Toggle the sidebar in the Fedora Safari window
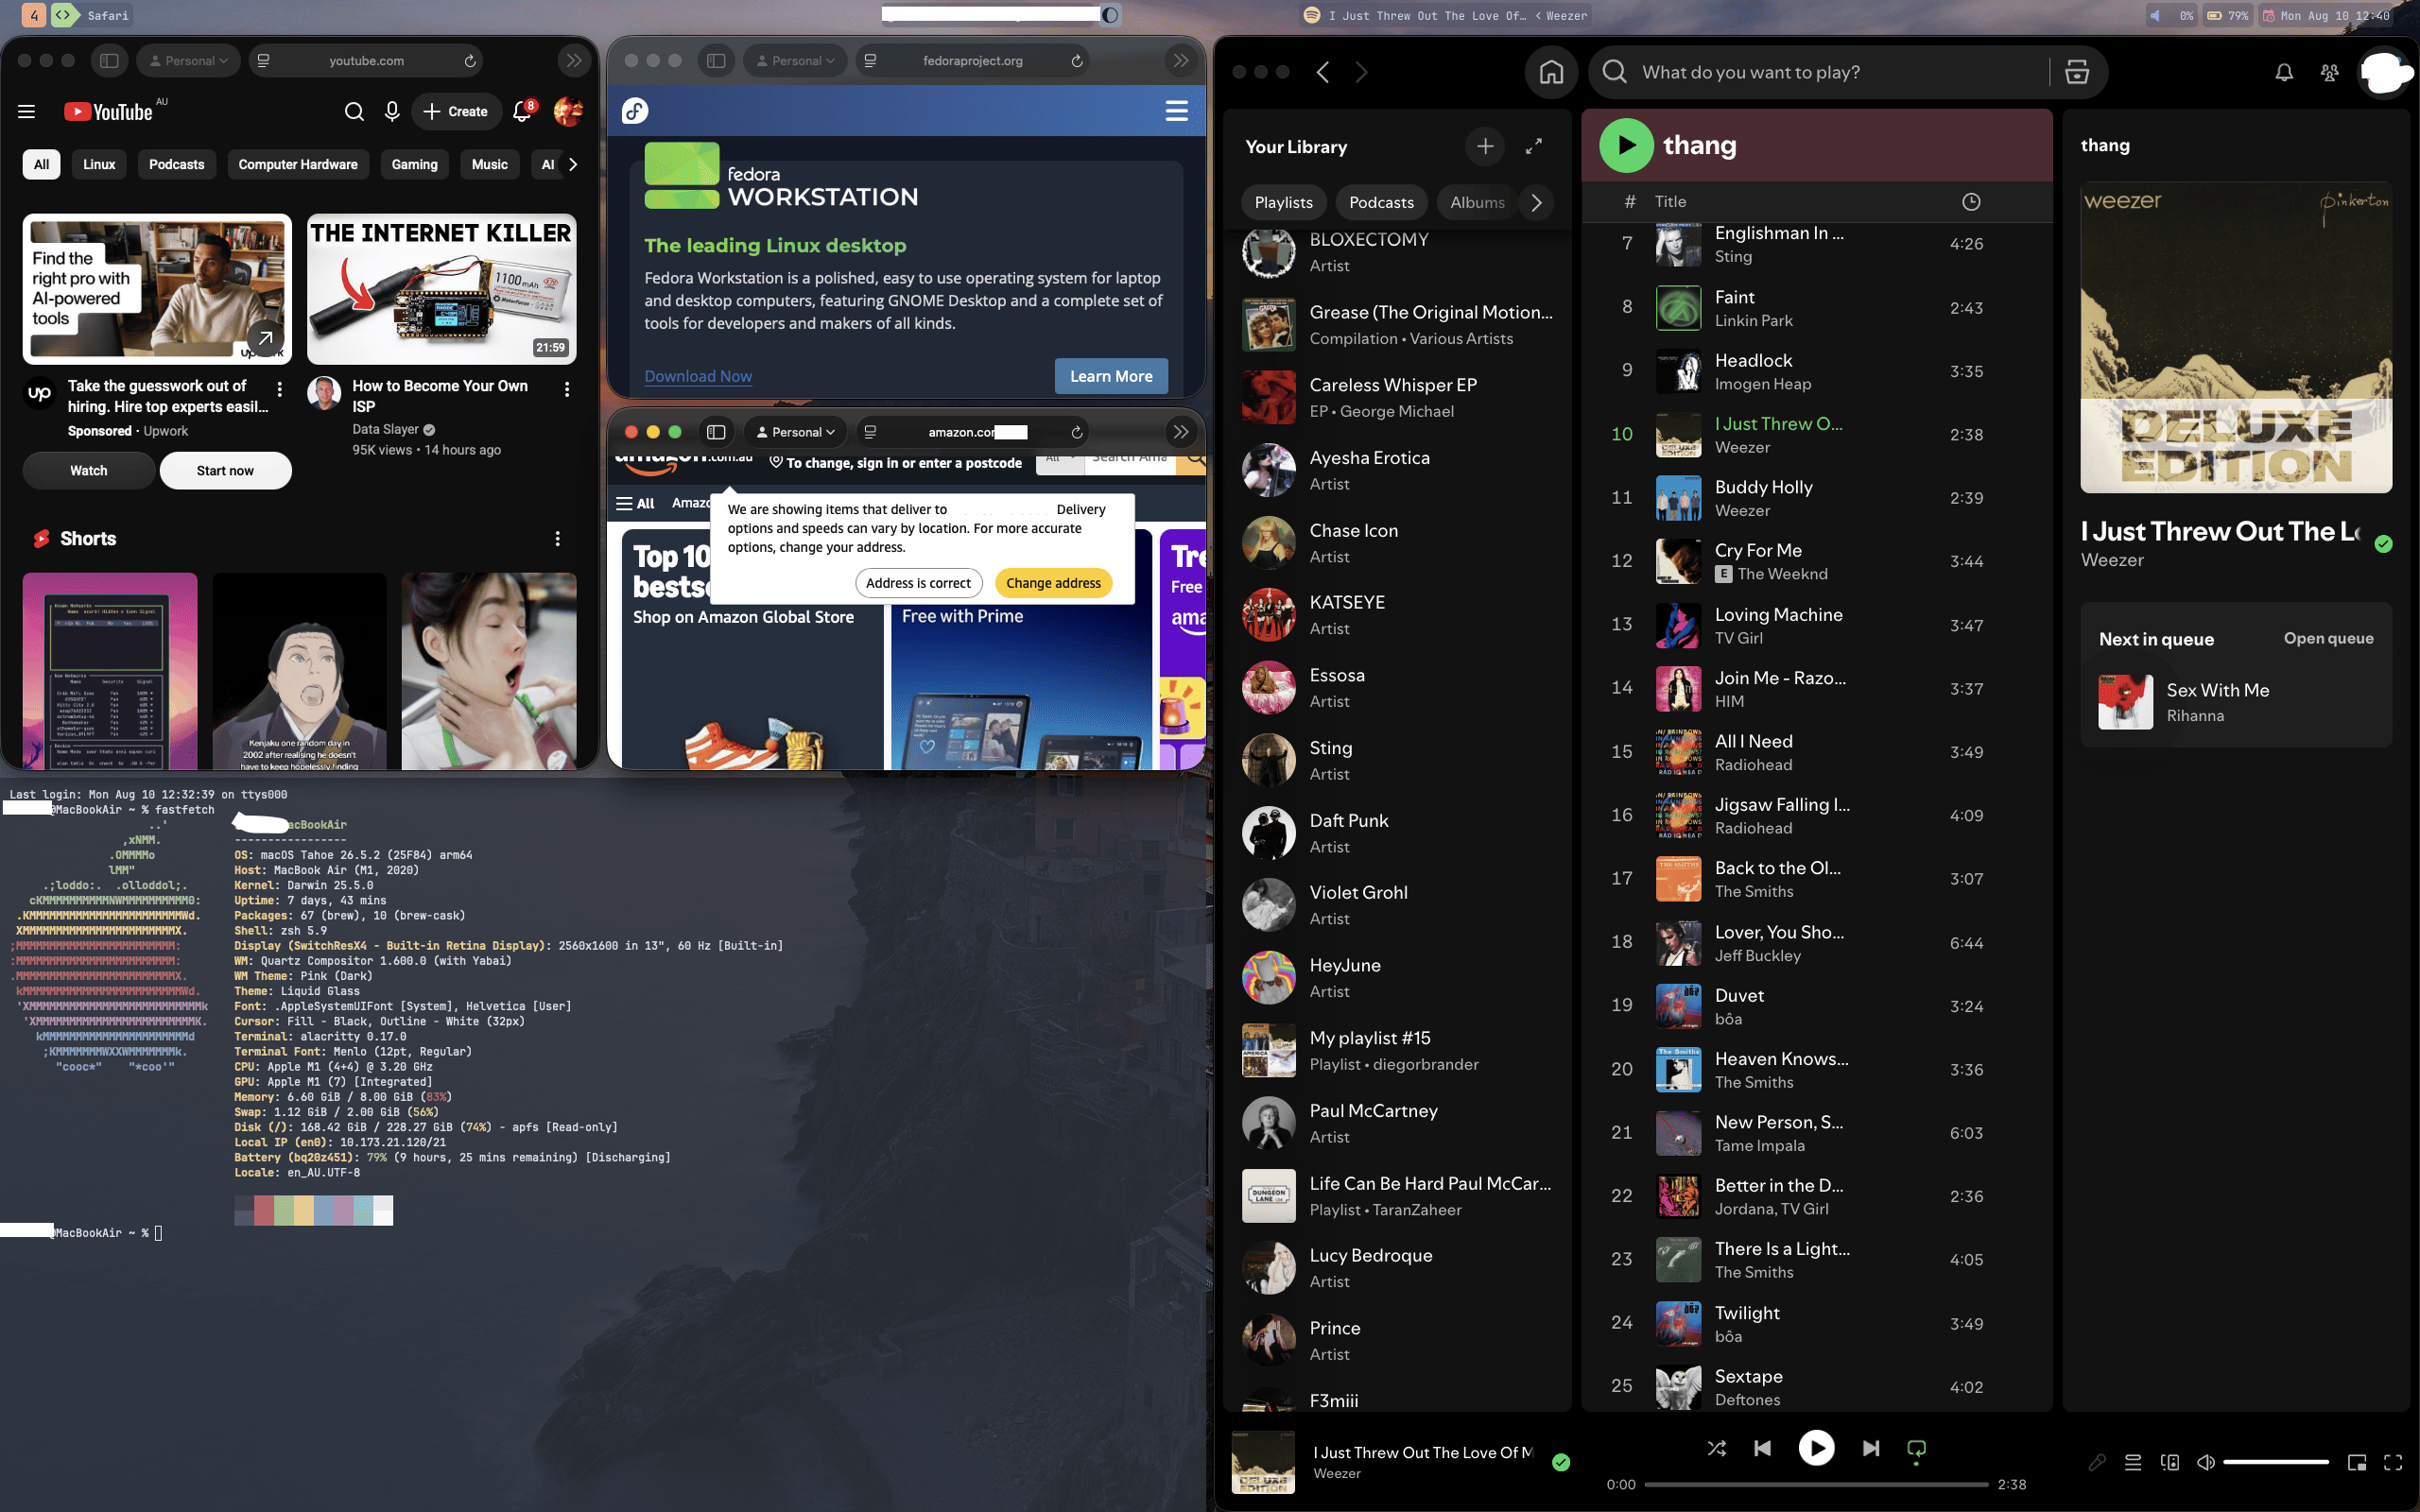Viewport: 2420px width, 1512px height. (x=716, y=61)
